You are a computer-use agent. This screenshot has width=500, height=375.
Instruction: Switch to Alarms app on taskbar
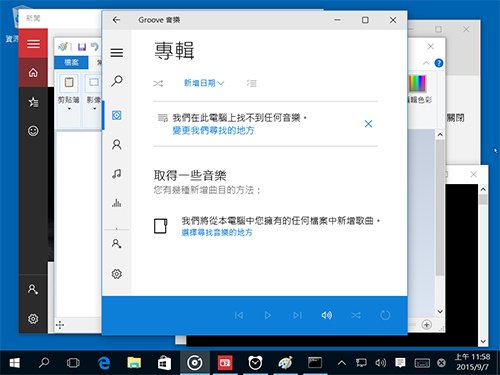click(255, 363)
